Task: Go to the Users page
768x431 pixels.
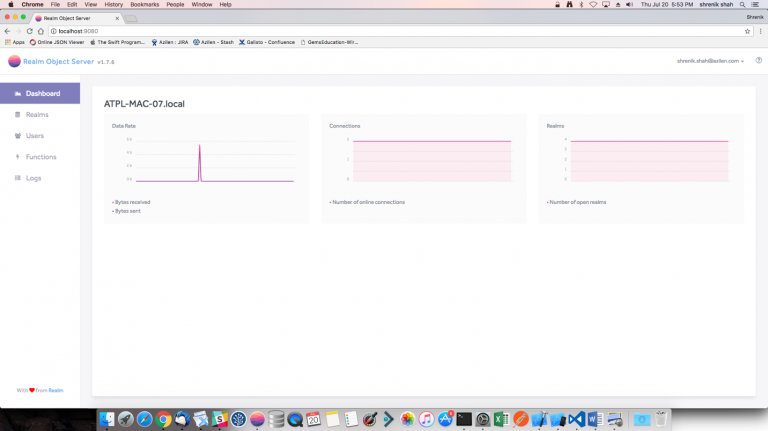Action: [34, 136]
